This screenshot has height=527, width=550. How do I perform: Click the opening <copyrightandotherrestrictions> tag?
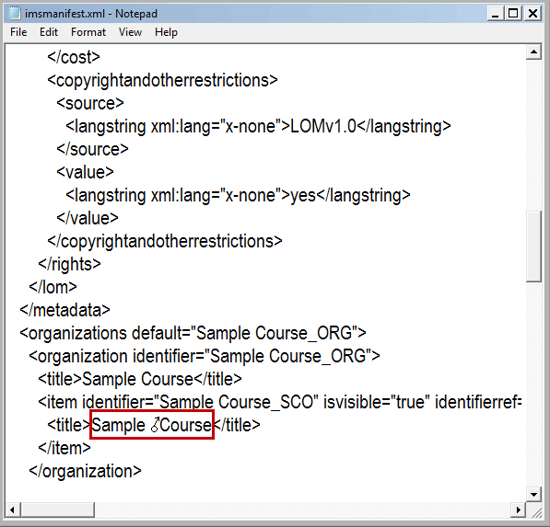pos(163,81)
